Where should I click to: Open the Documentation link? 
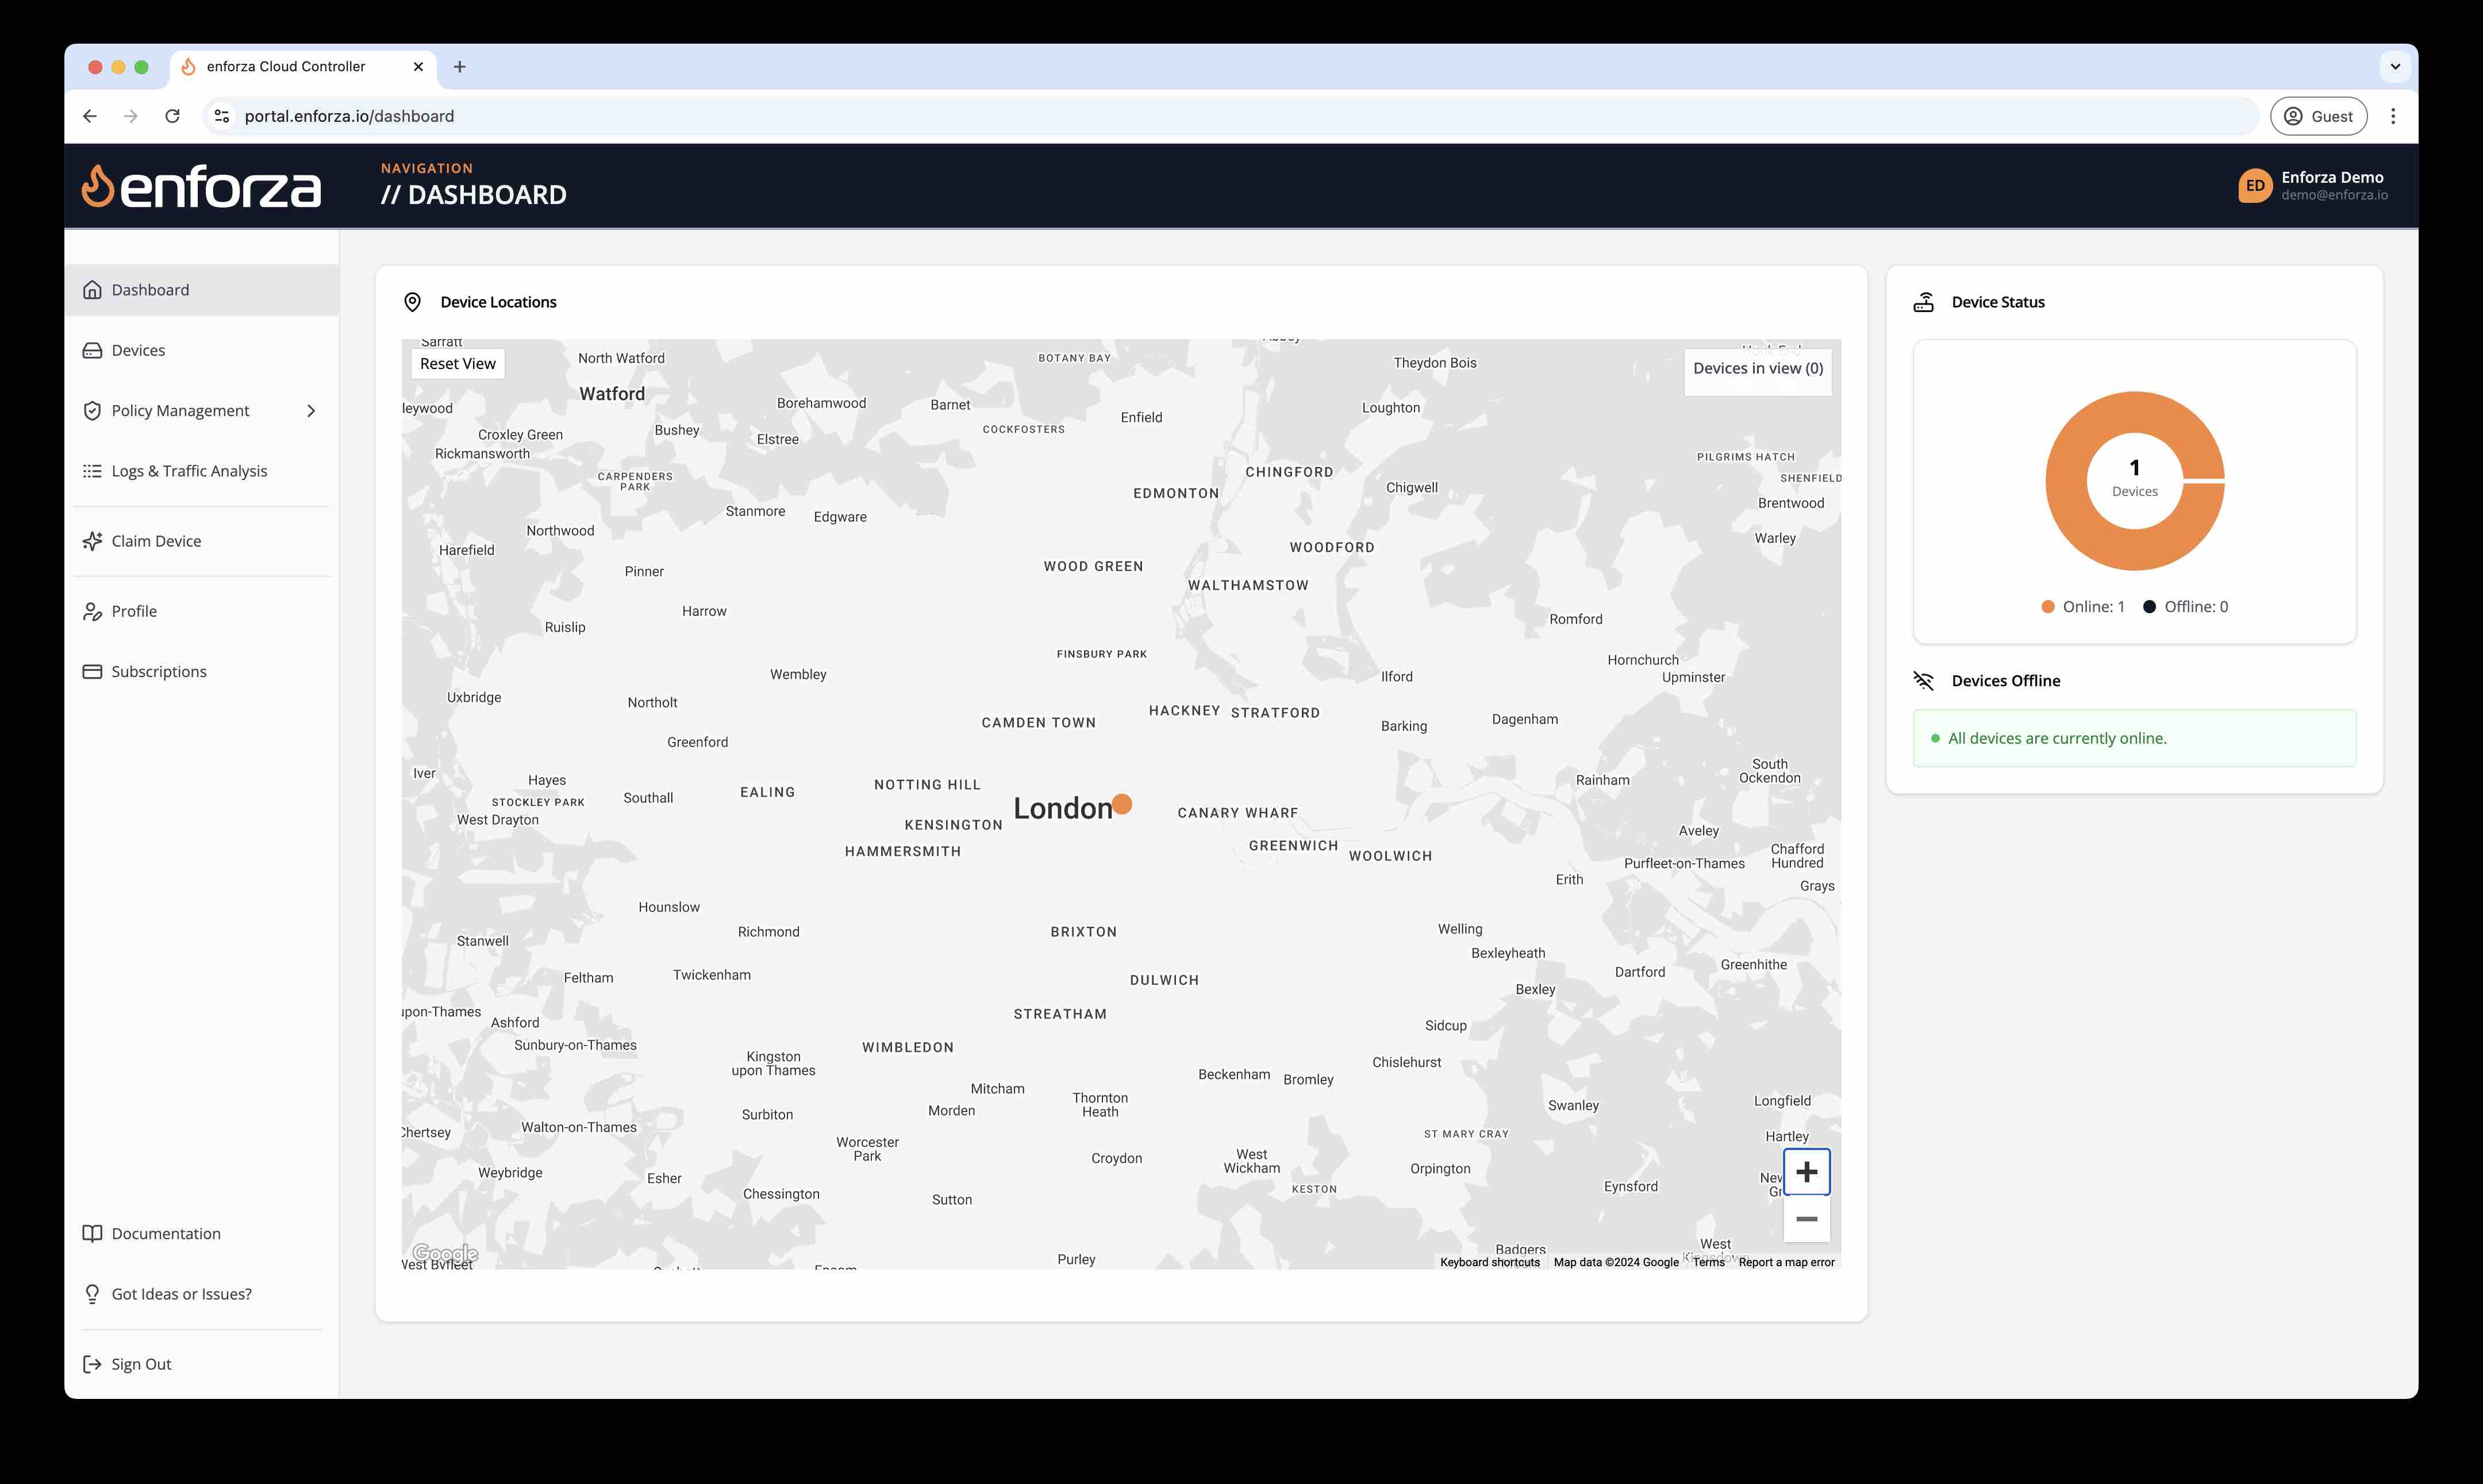202,1233
